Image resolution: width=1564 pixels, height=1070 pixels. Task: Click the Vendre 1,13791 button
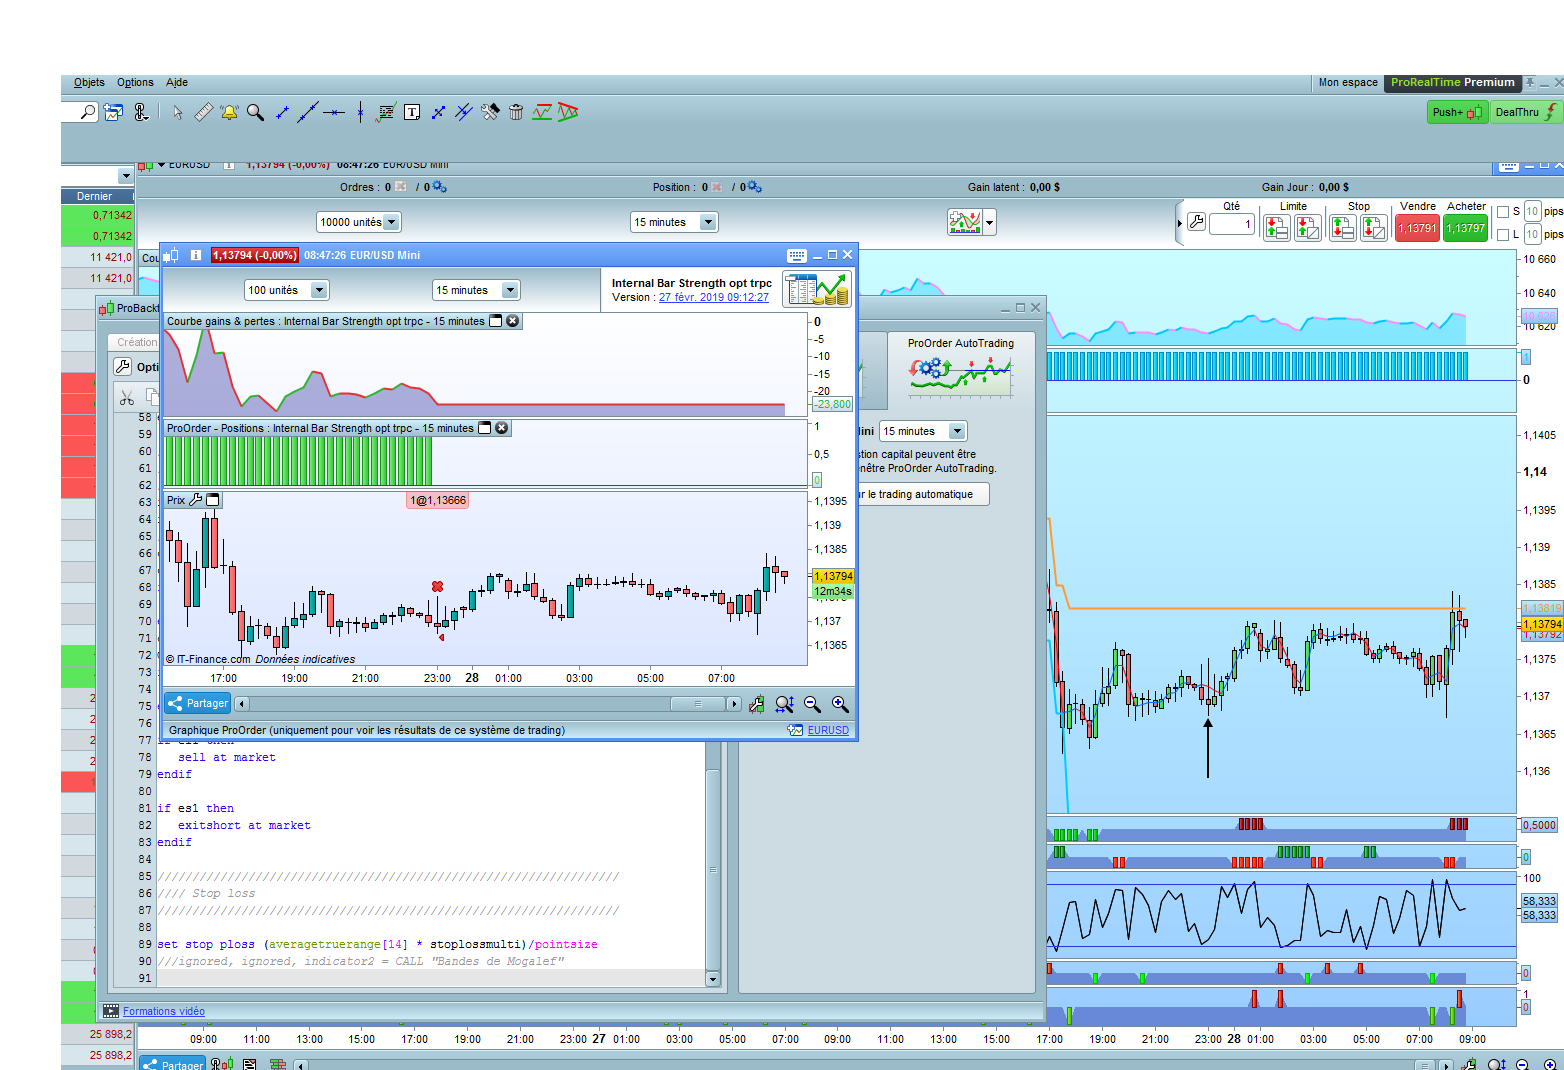[1417, 228]
